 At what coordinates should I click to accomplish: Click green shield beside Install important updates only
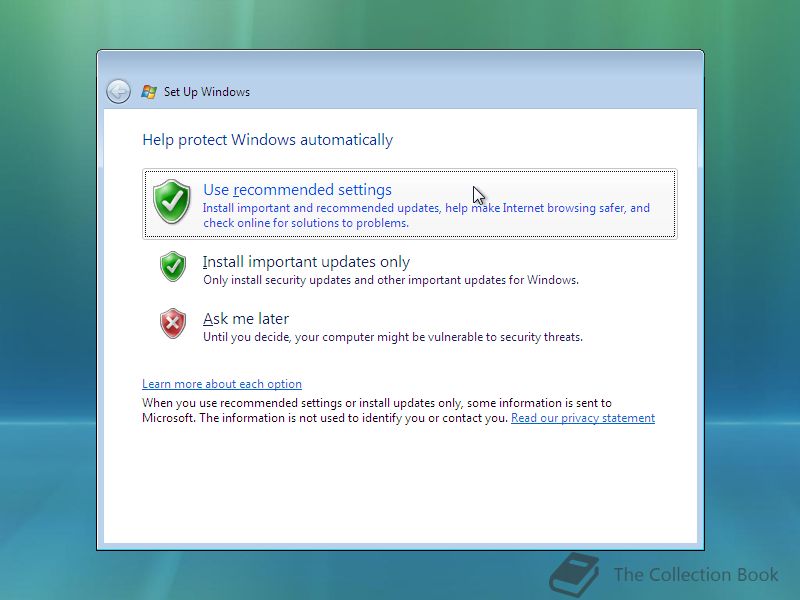pos(173,266)
